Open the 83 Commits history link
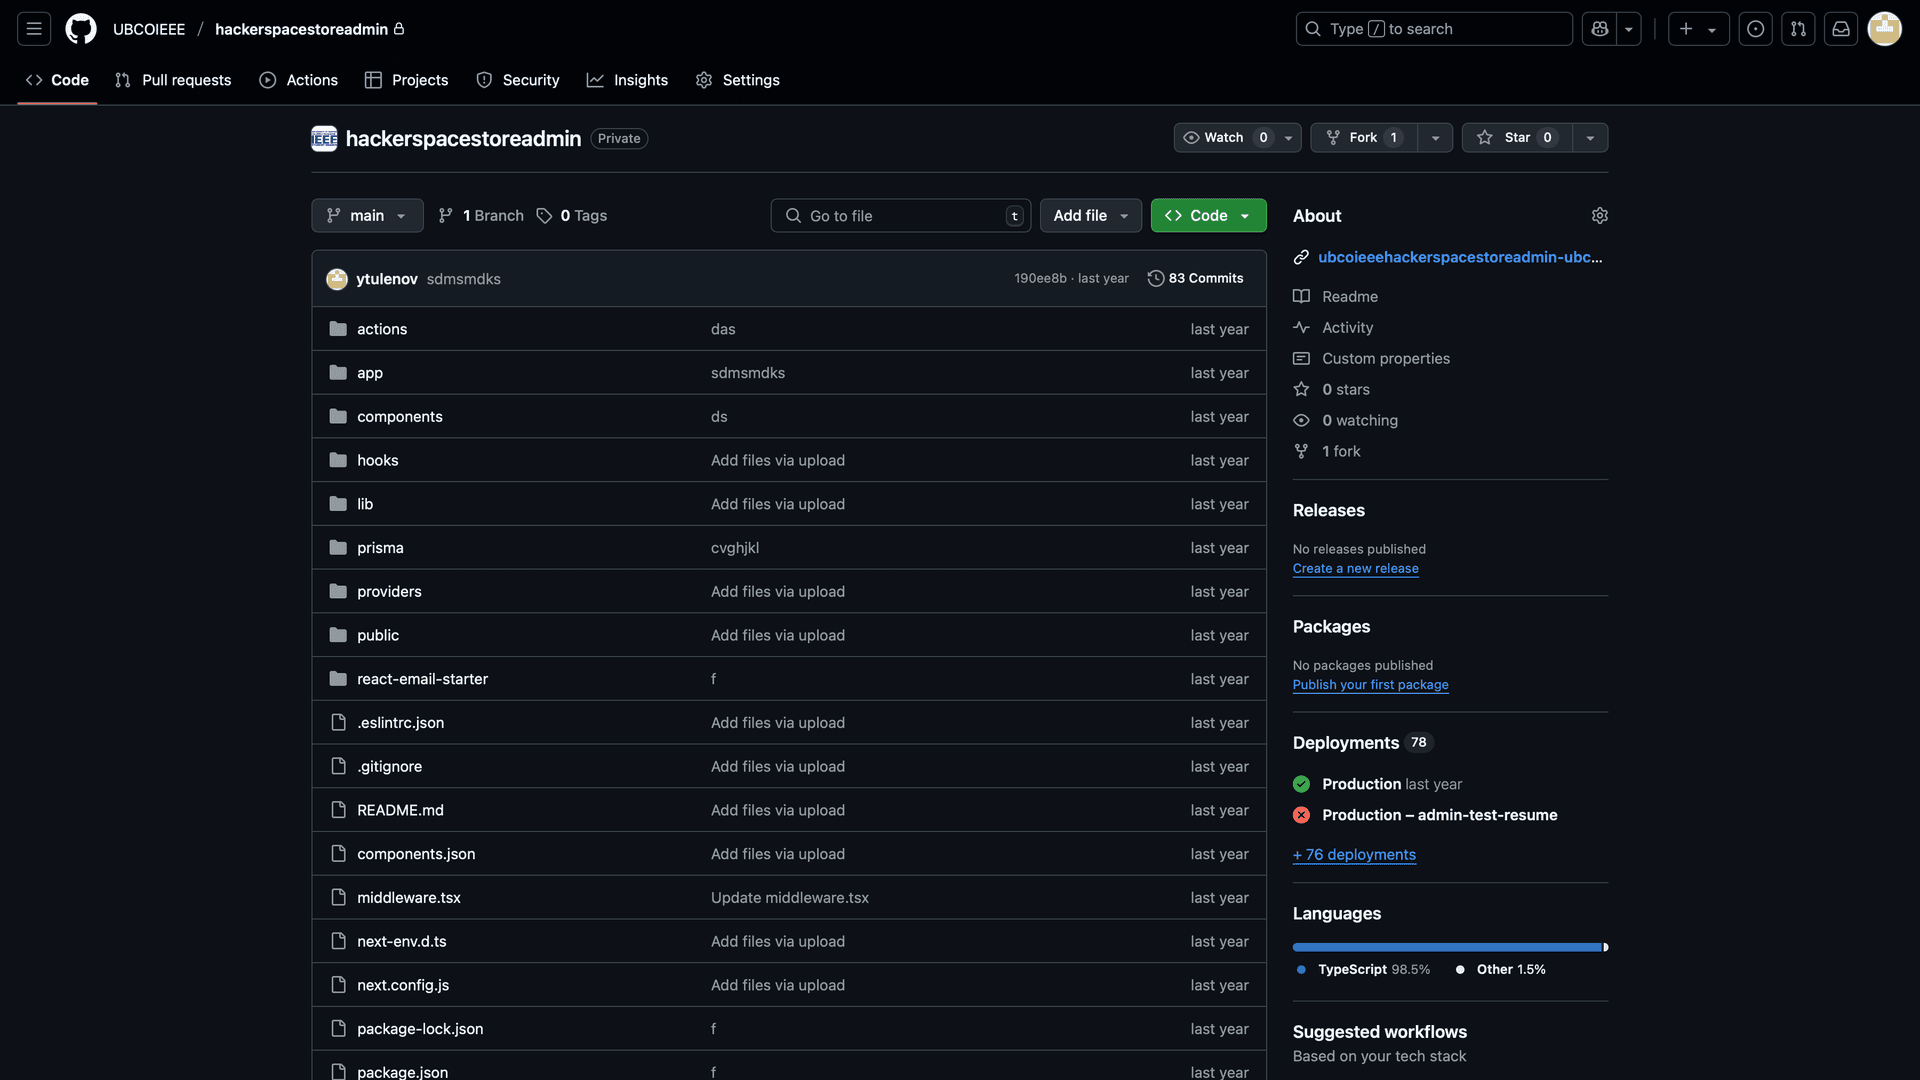This screenshot has width=1920, height=1080. 1195,279
